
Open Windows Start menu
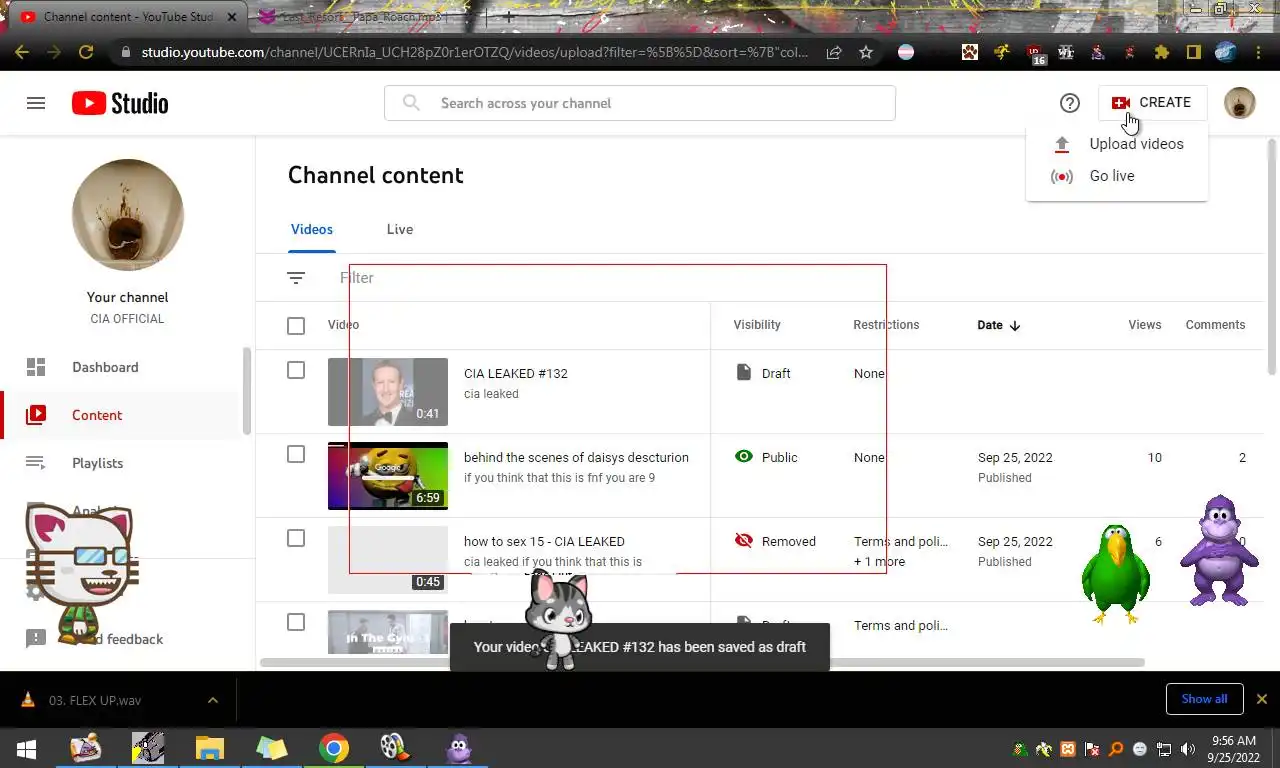pyautogui.click(x=26, y=748)
